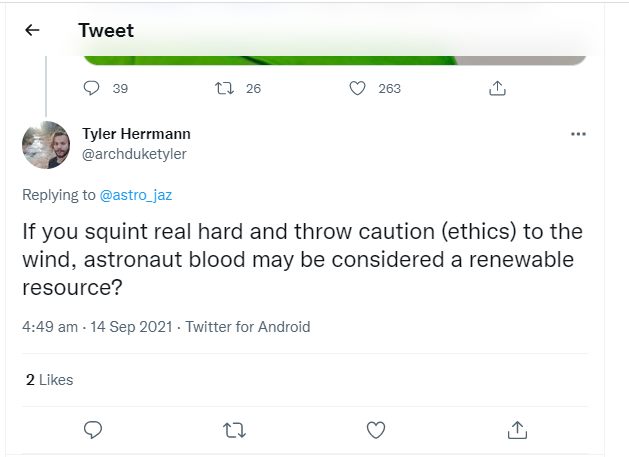Share Tyler Herrmann's tweet
The width and height of the screenshot is (629, 457).
[517, 430]
